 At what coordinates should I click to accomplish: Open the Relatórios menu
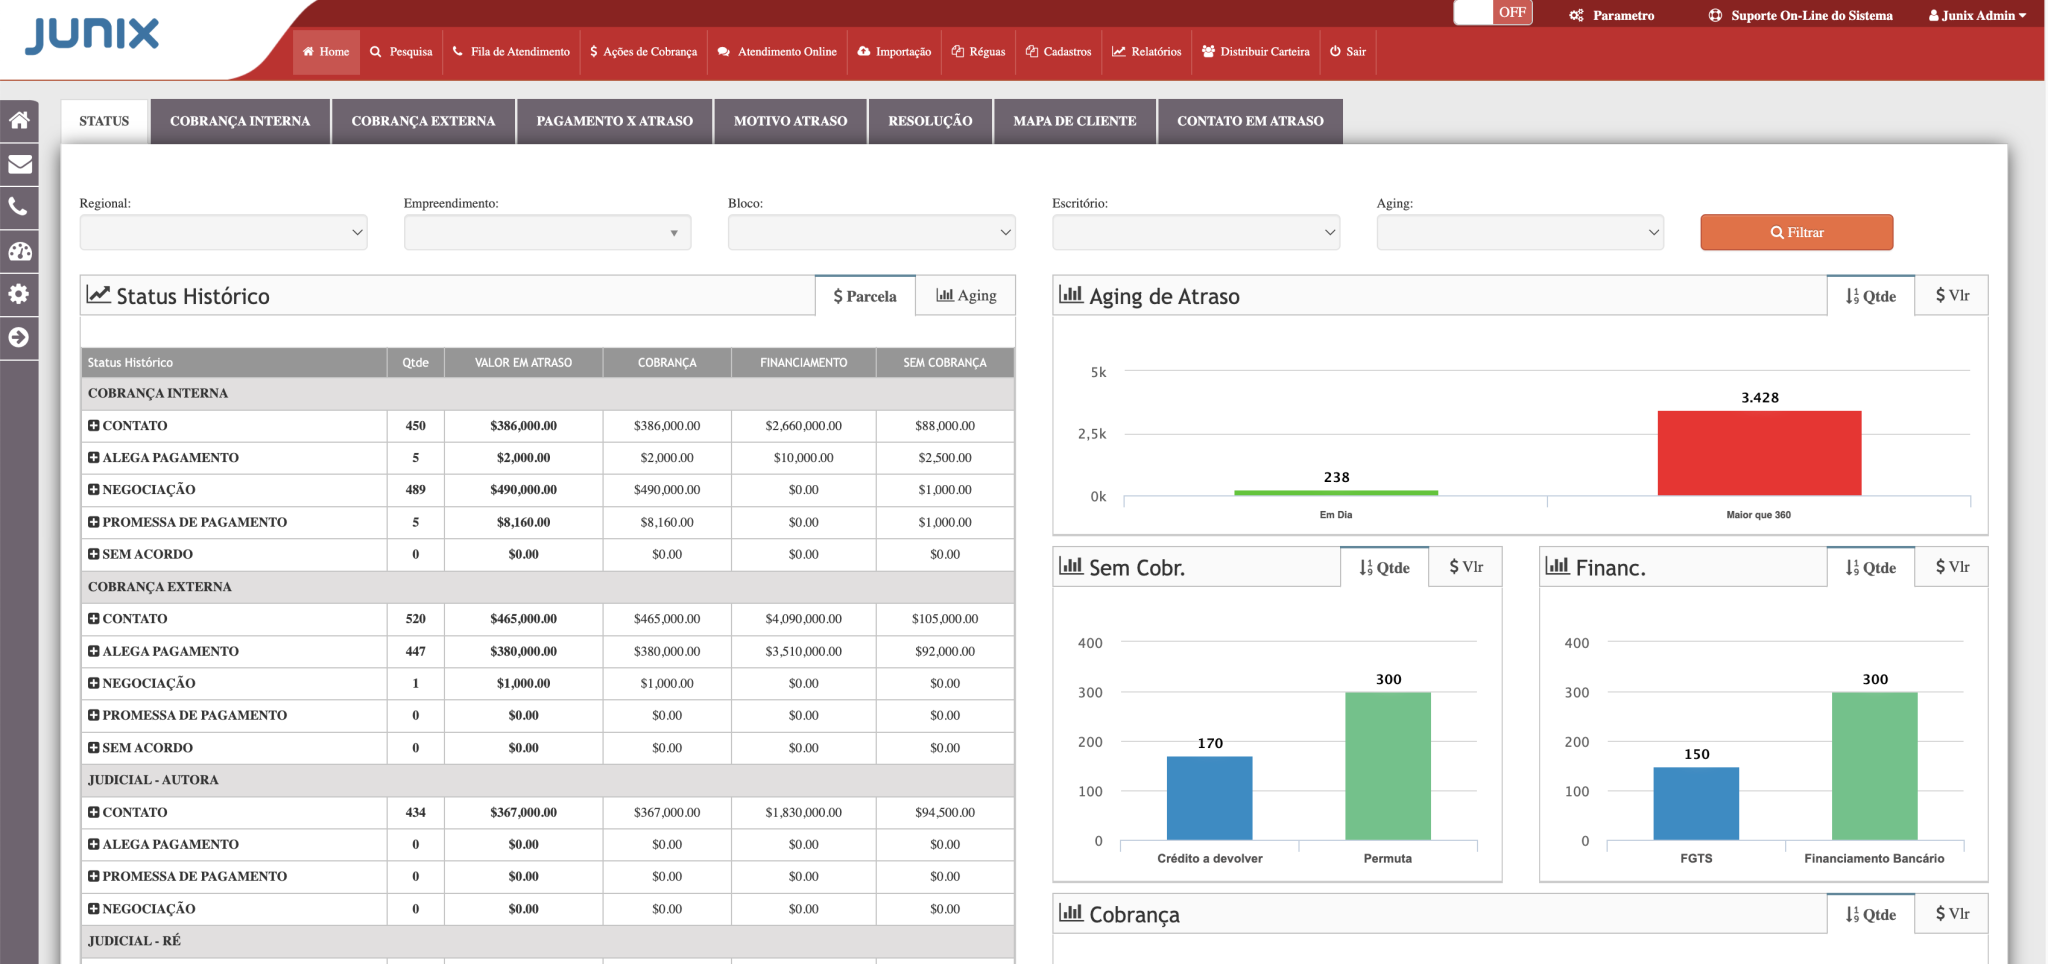pos(1146,52)
